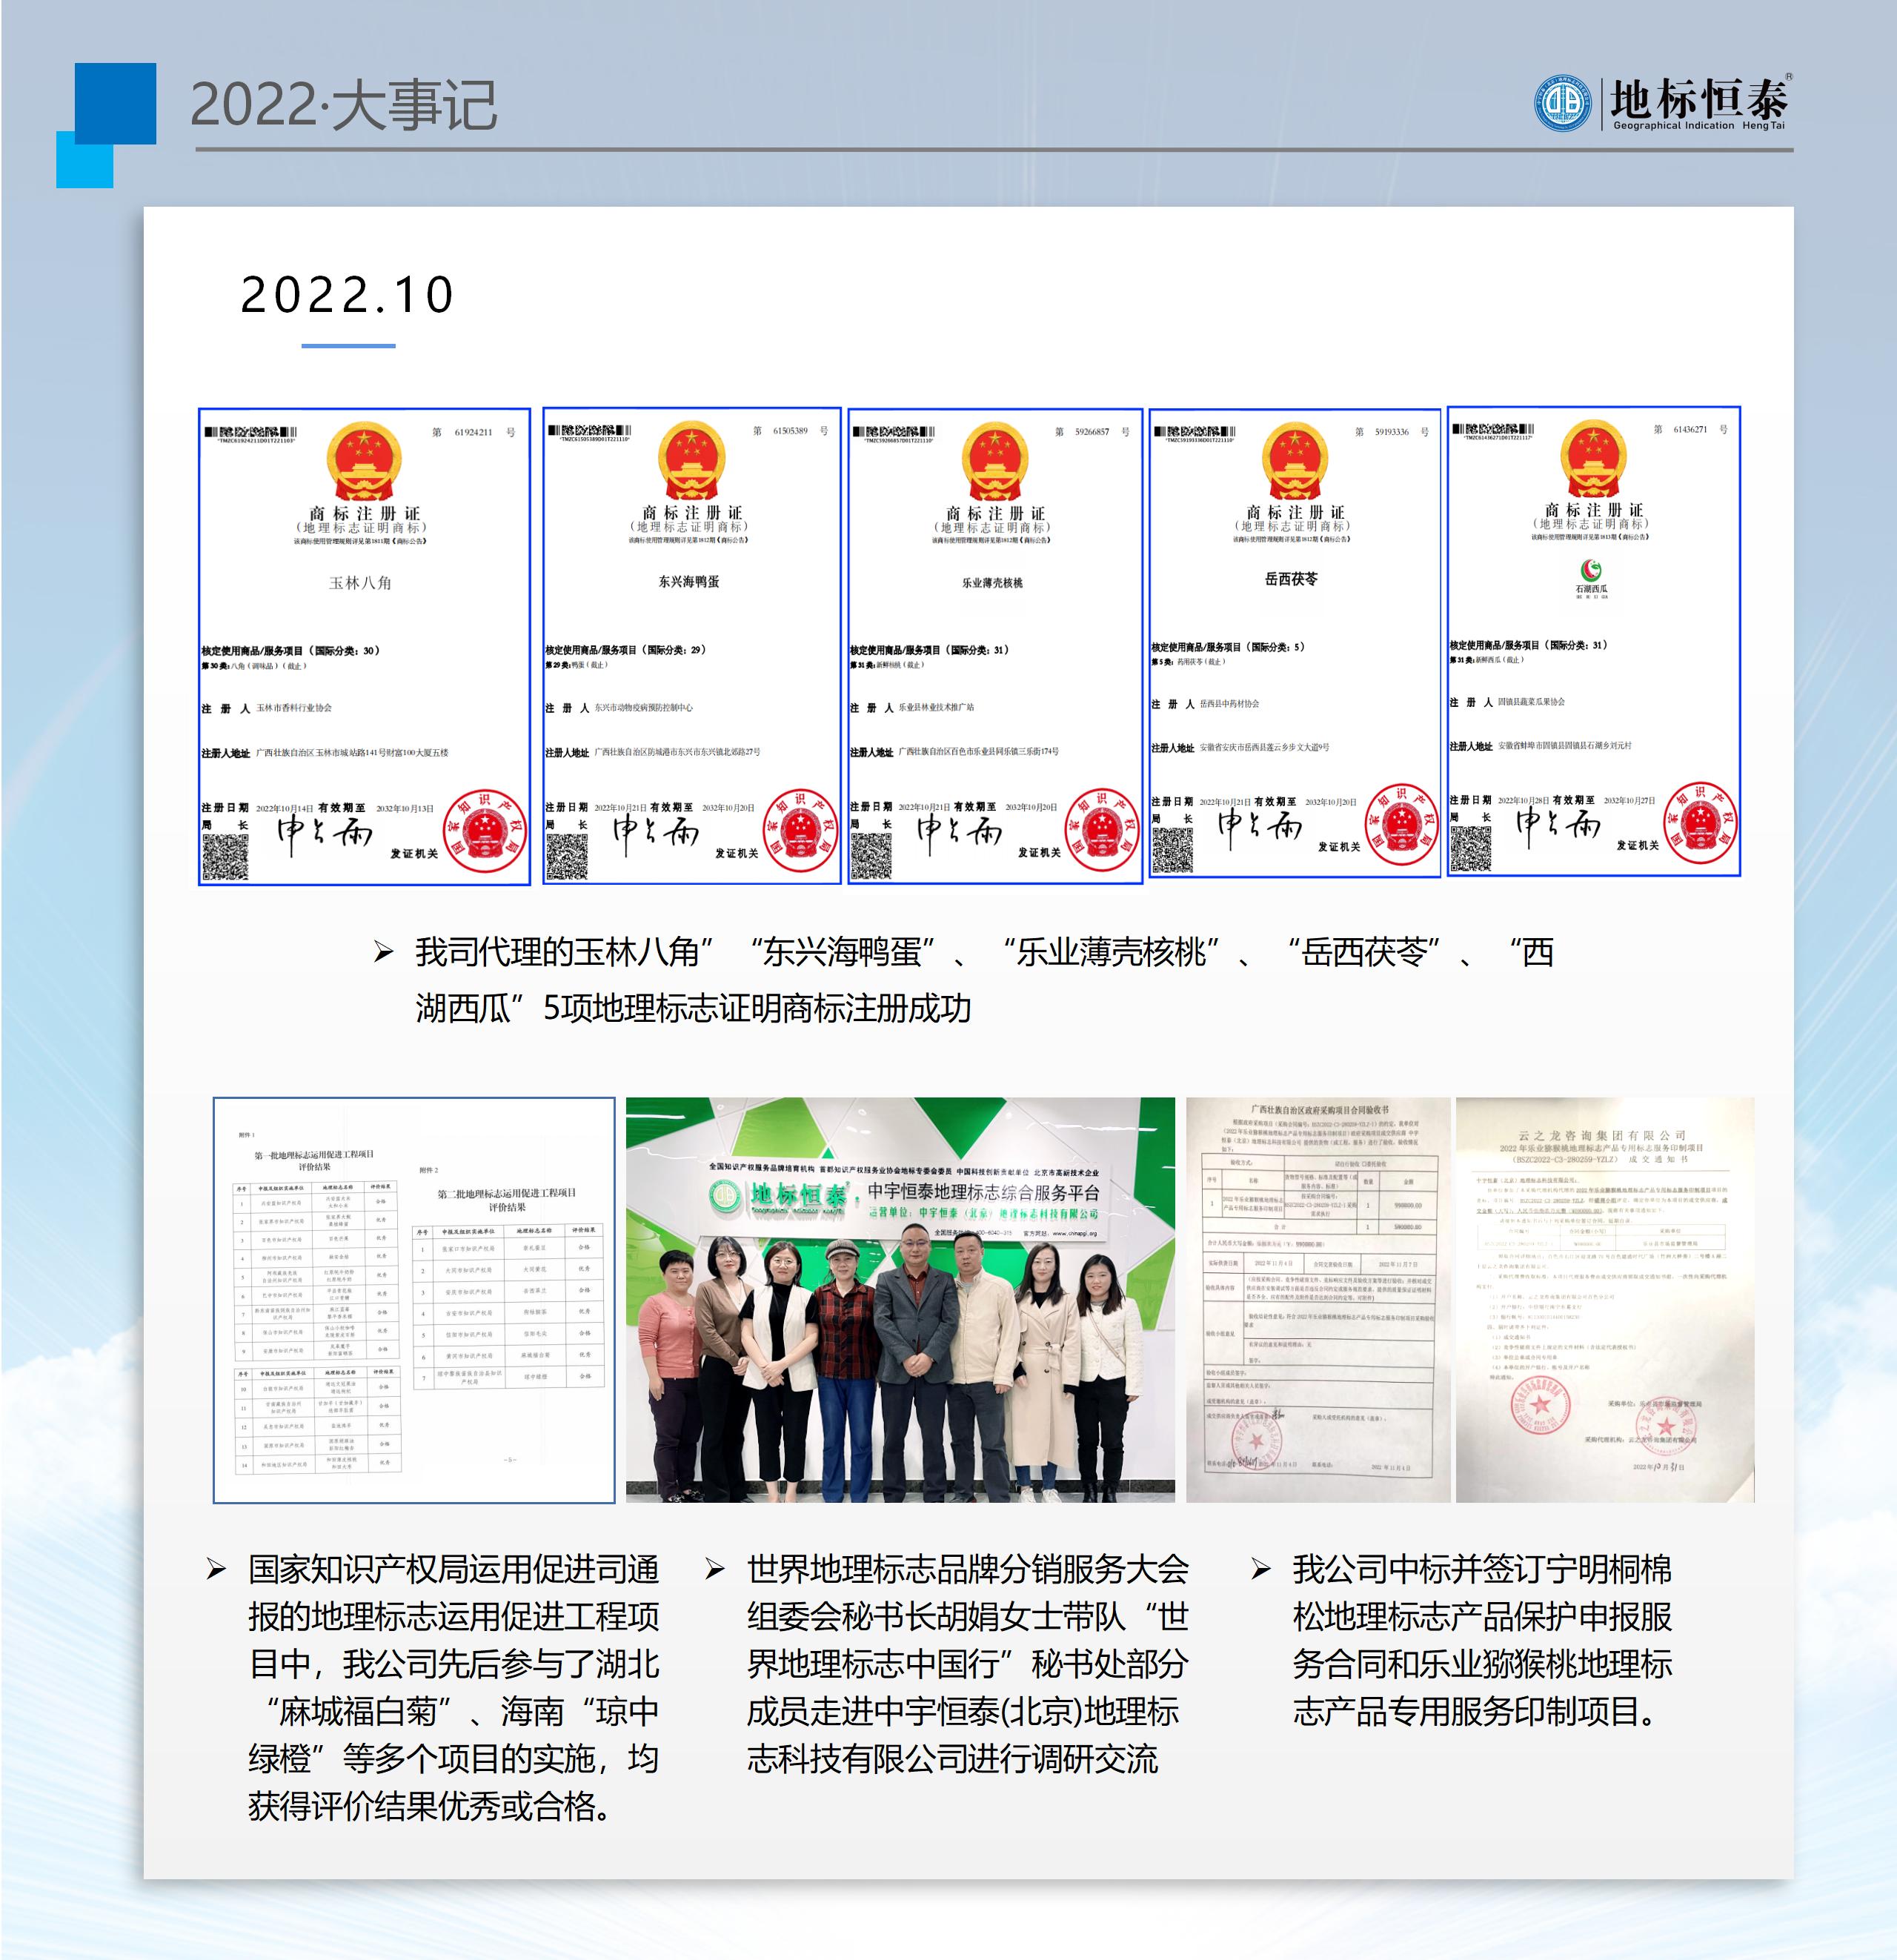Open the 广西壮族自治区政府采购项目合同验收书 document
Screen dimensions: 1897x1960
(x=1318, y=1300)
